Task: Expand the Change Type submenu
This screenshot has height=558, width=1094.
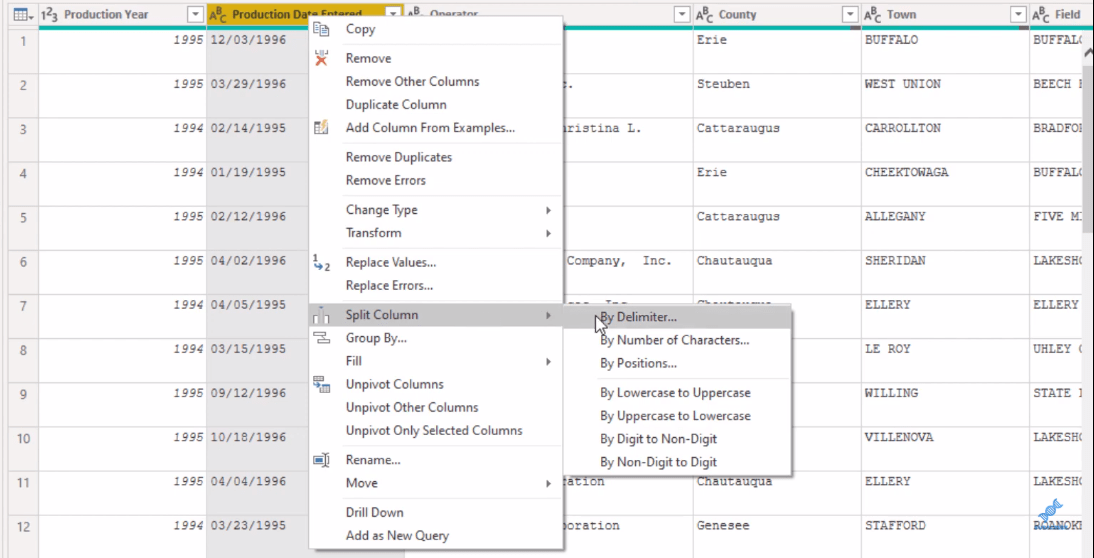Action: (437, 210)
